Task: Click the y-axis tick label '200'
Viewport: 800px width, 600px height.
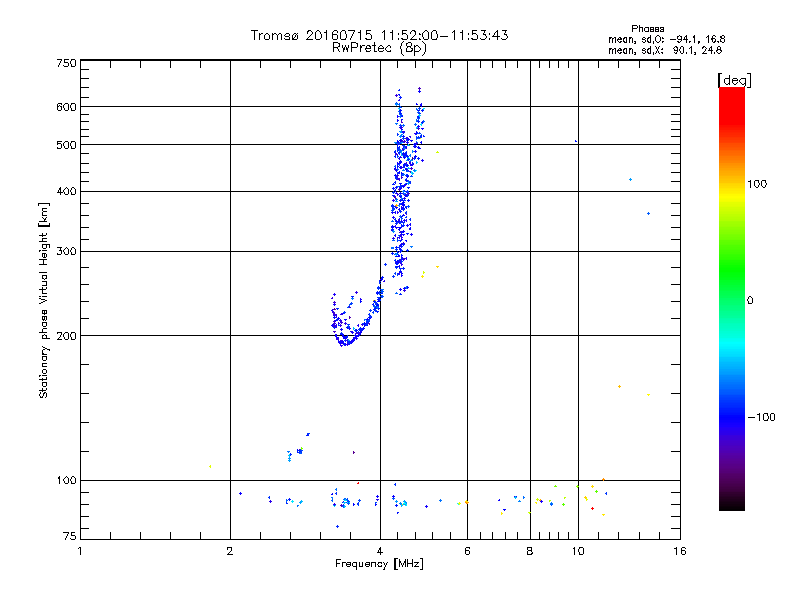Action: tap(66, 336)
